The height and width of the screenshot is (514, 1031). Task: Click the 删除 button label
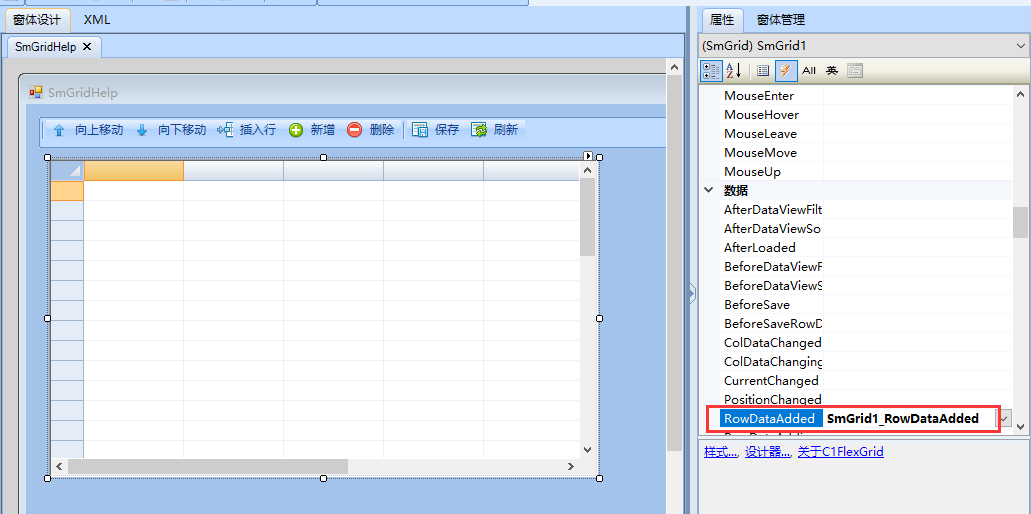tap(382, 130)
